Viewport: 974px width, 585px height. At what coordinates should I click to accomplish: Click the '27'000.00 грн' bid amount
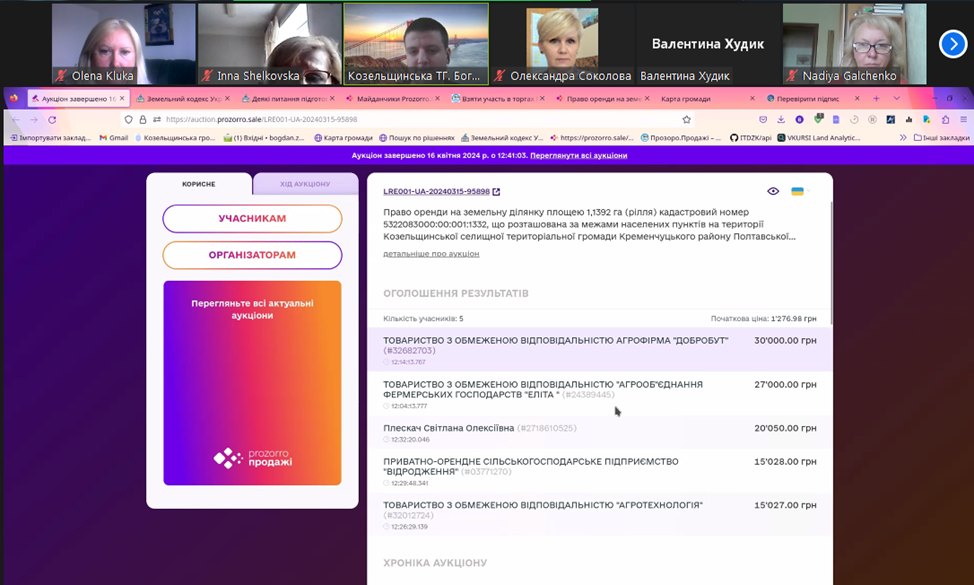click(x=785, y=385)
